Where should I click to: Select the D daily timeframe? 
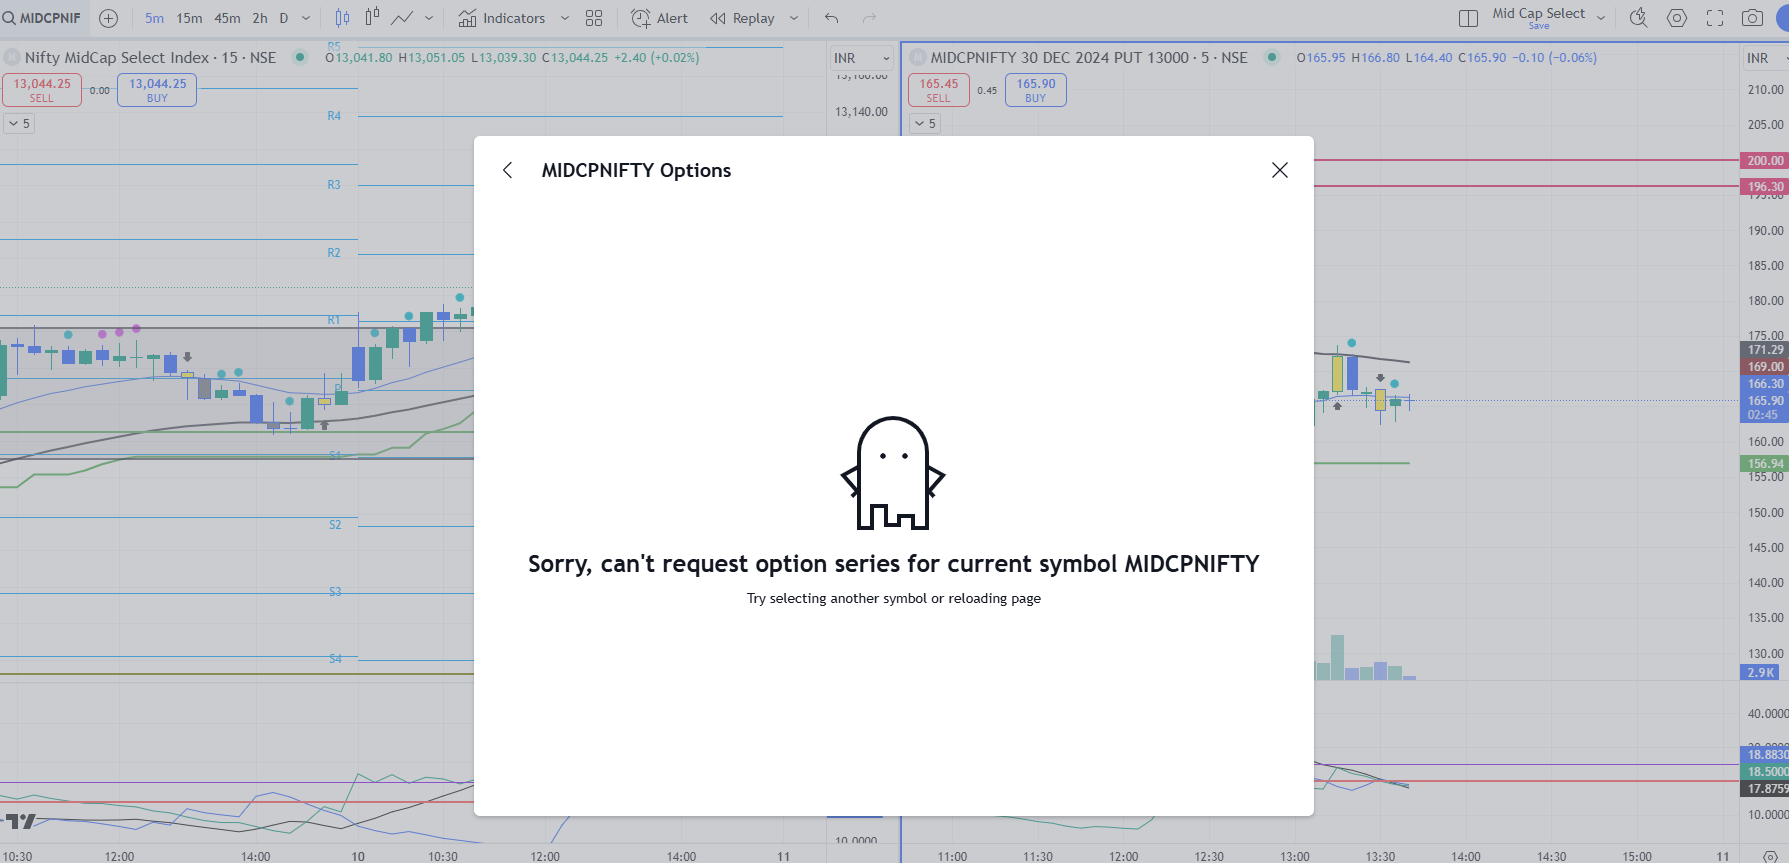coord(284,18)
